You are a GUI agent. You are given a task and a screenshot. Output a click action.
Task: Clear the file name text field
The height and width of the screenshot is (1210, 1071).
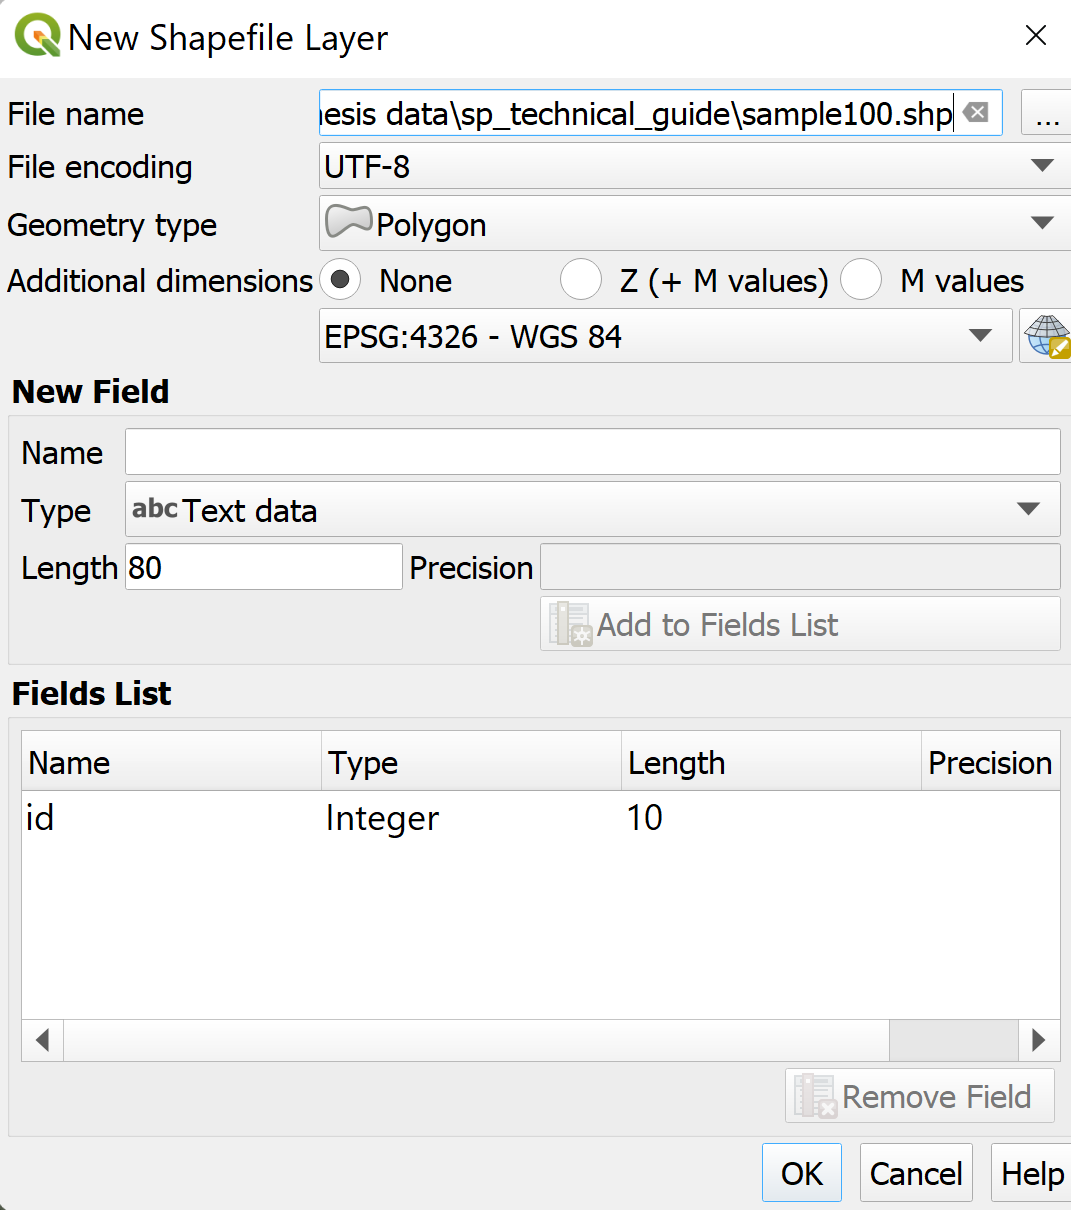pyautogui.click(x=977, y=113)
